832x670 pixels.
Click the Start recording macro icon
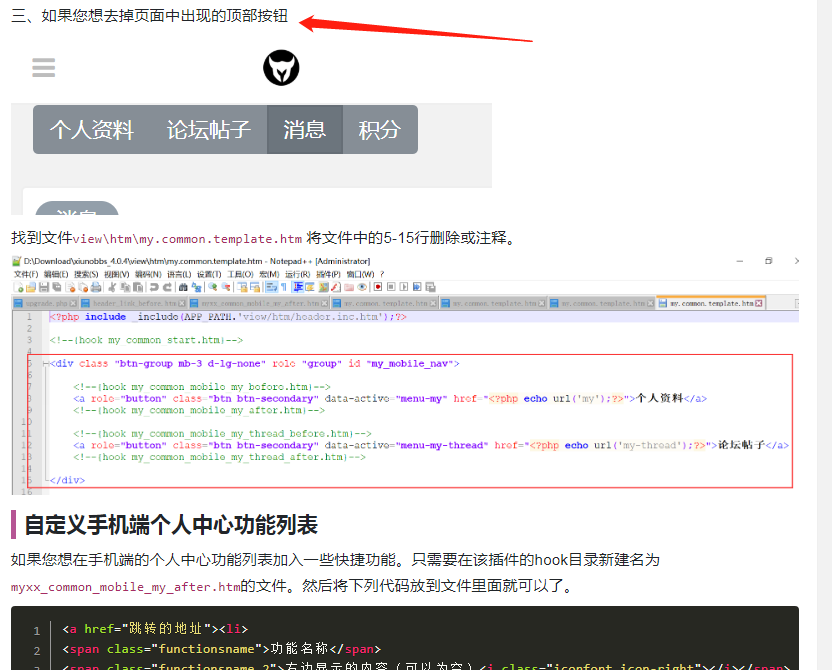pyautogui.click(x=378, y=287)
